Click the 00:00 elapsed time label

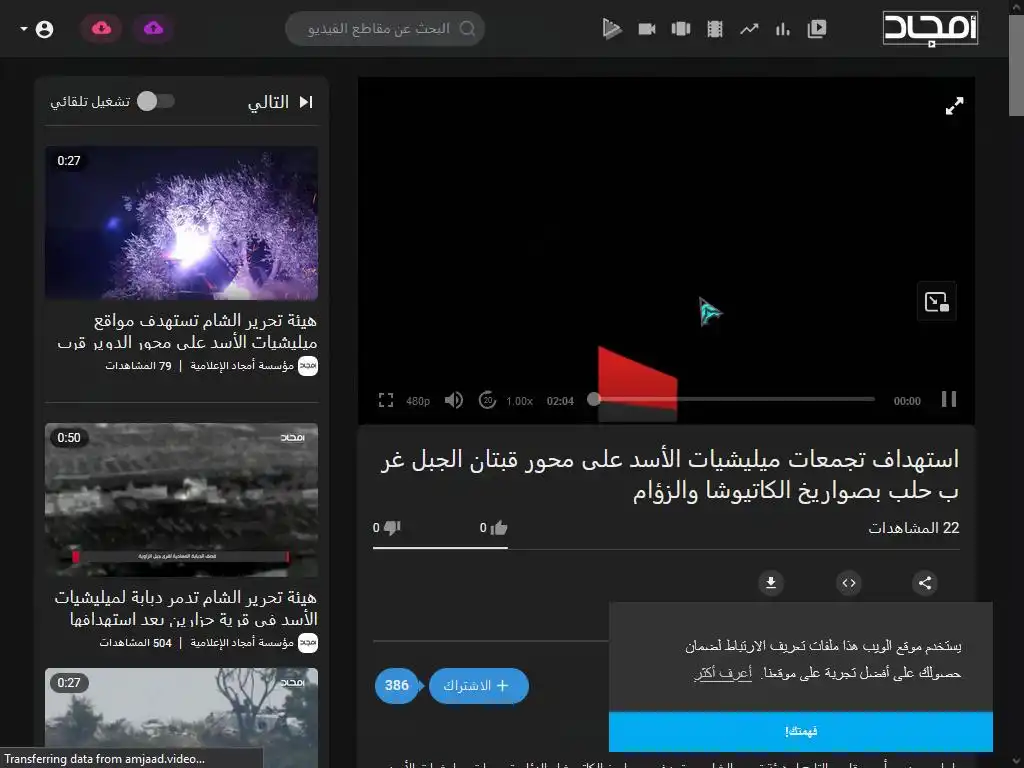(x=907, y=401)
